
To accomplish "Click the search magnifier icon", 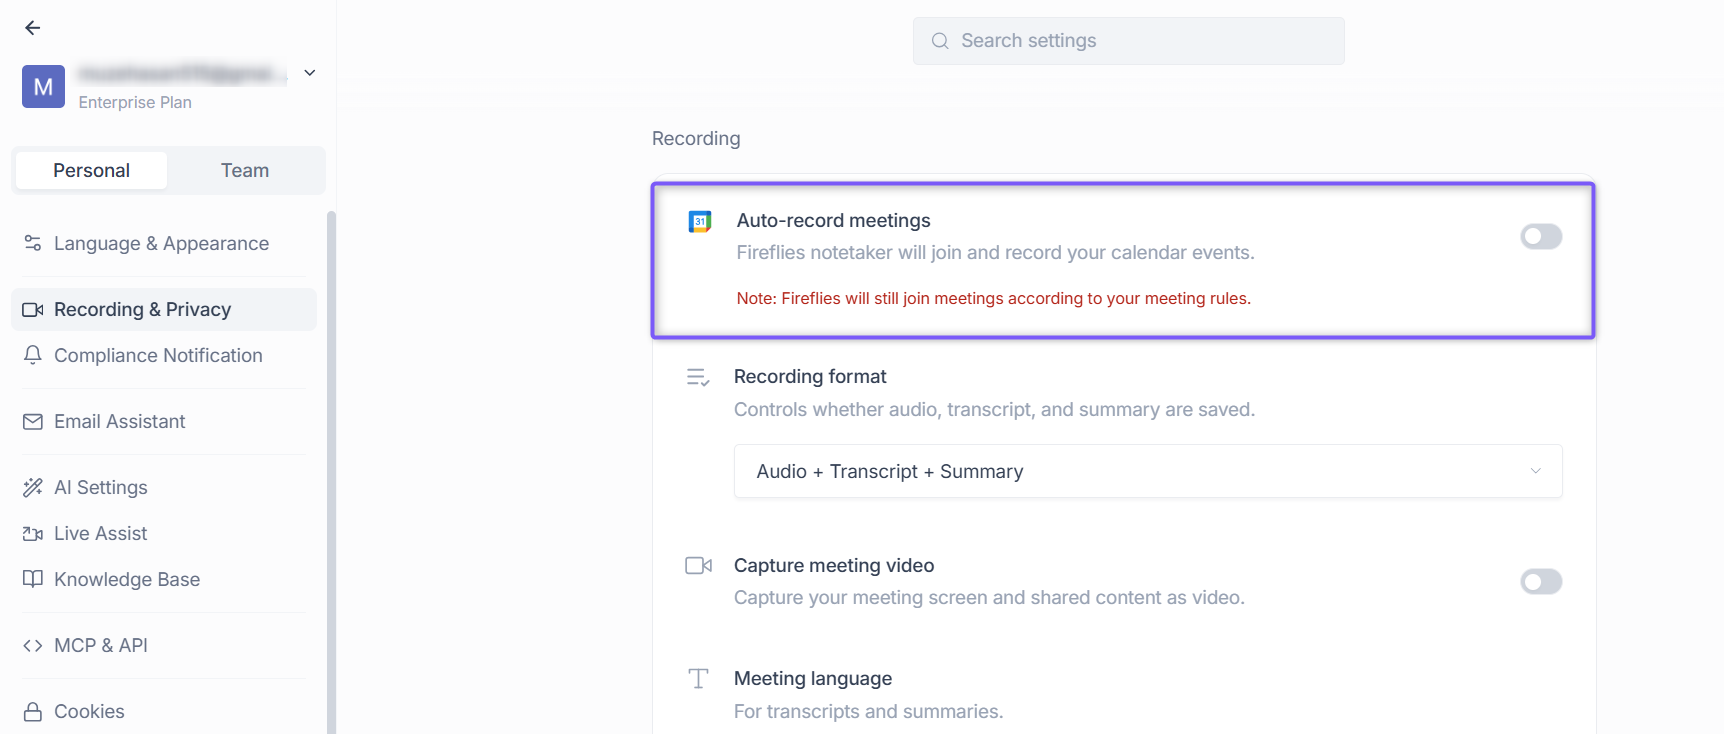I will pyautogui.click(x=940, y=41).
